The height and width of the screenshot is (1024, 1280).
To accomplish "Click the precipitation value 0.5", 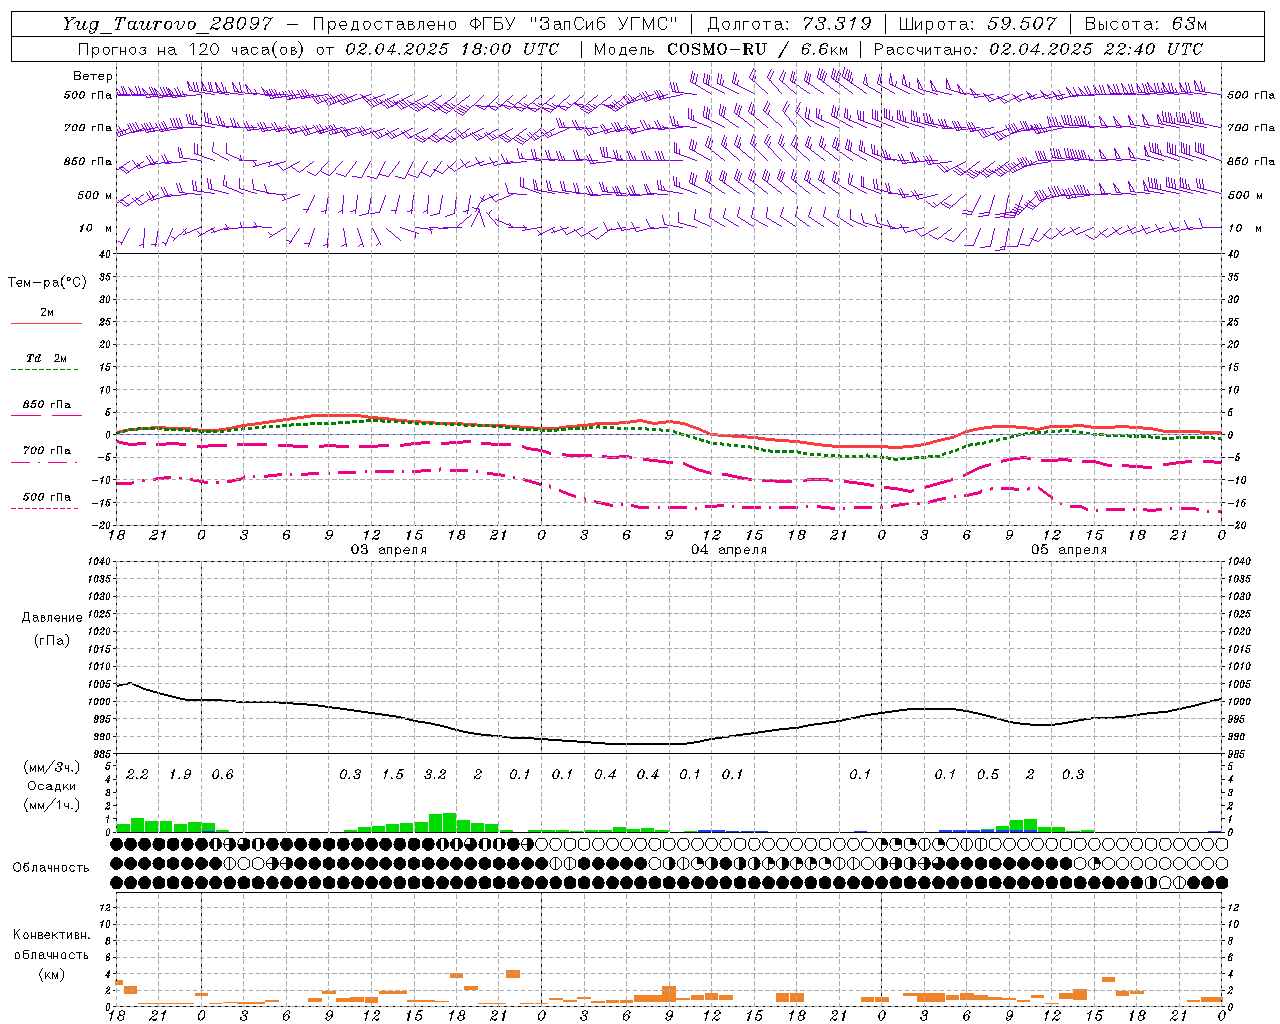I will coord(988,775).
